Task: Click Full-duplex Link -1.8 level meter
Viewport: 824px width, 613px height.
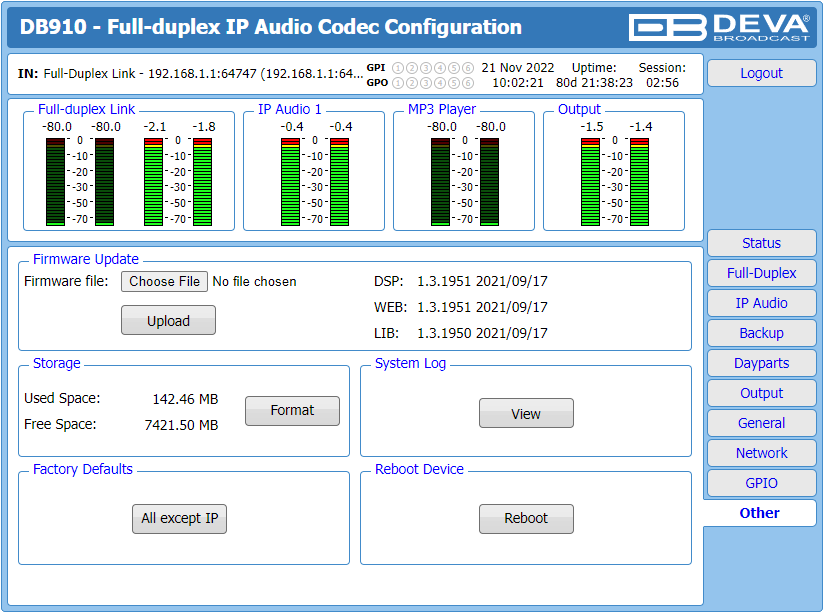Action: click(x=202, y=182)
